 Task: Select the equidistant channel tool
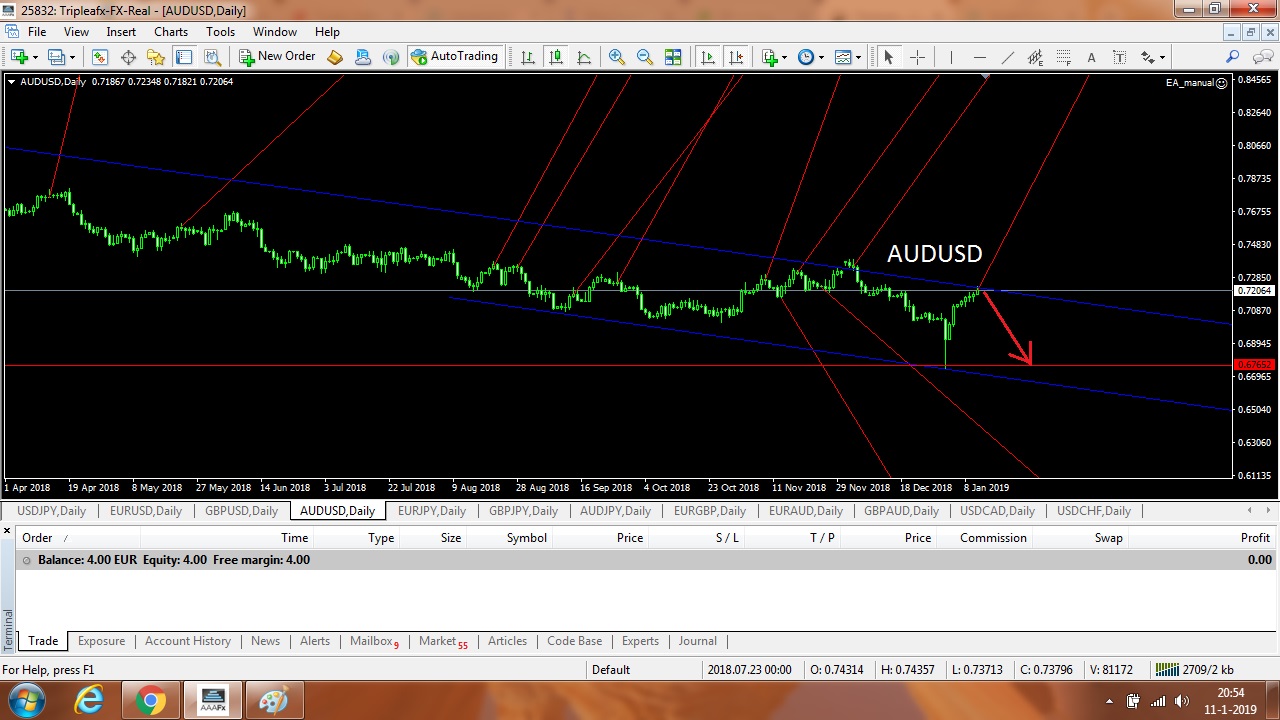click(1035, 57)
